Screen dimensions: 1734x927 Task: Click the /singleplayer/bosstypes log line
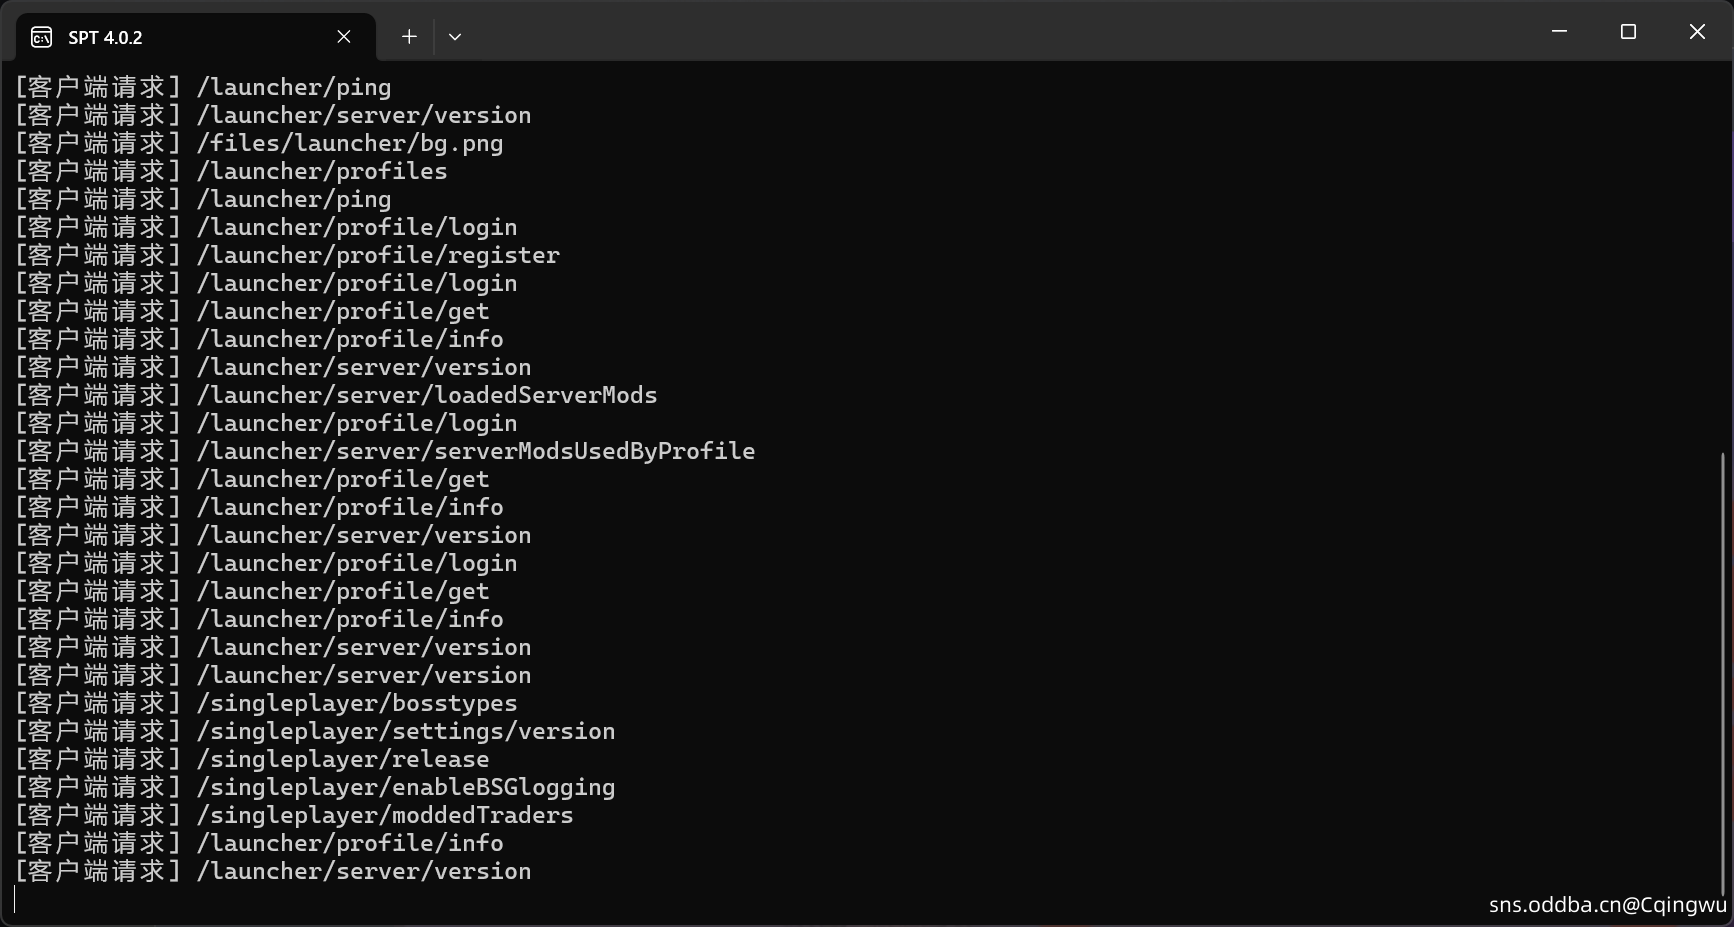coord(356,703)
